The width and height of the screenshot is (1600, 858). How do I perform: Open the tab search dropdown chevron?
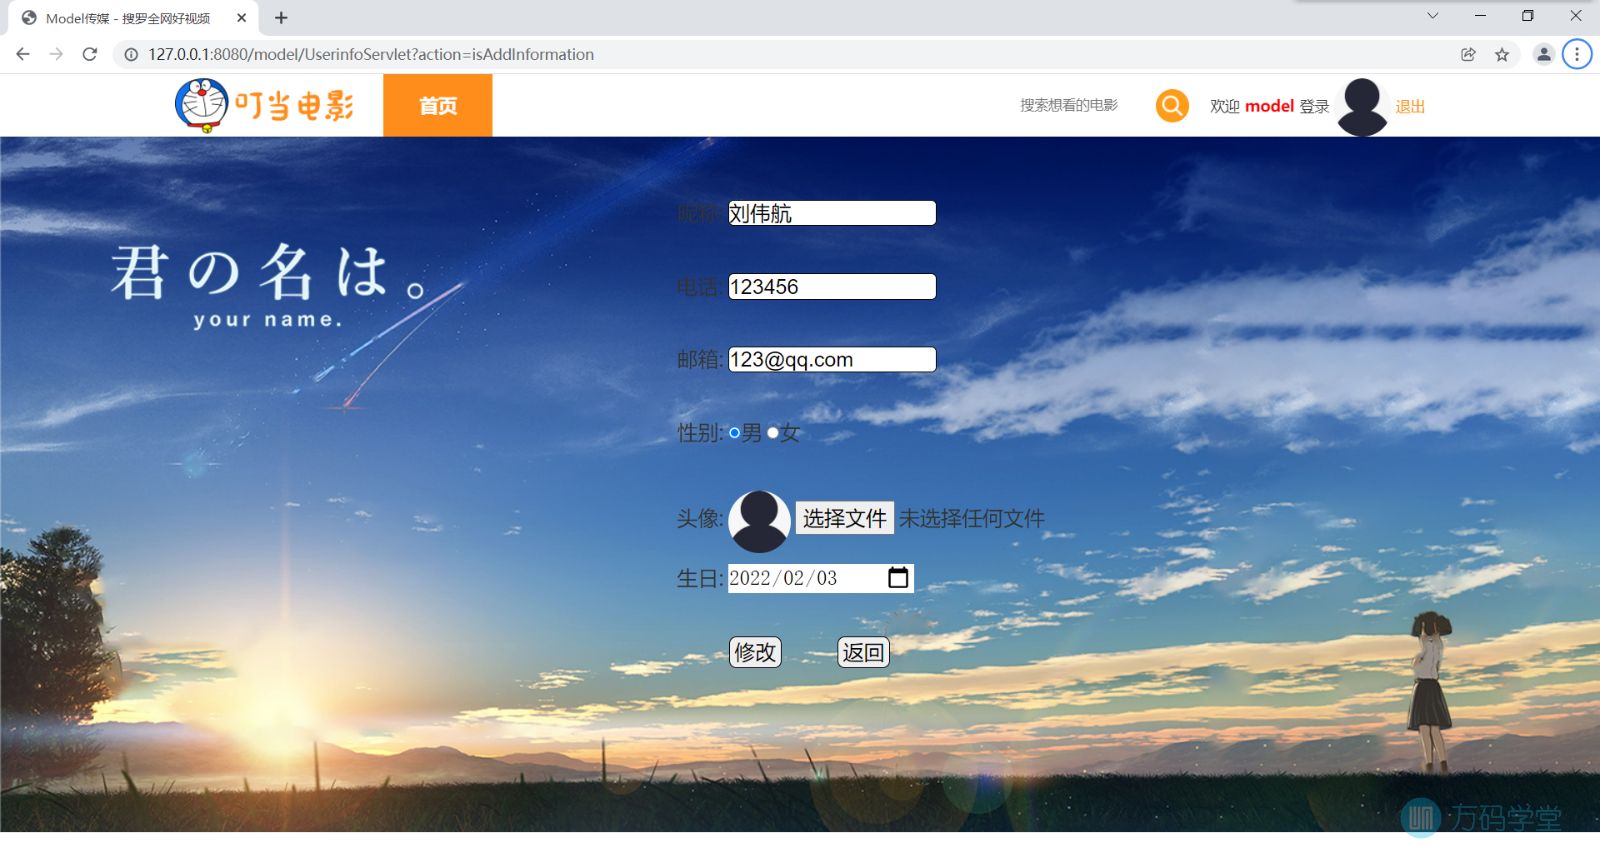point(1432,16)
